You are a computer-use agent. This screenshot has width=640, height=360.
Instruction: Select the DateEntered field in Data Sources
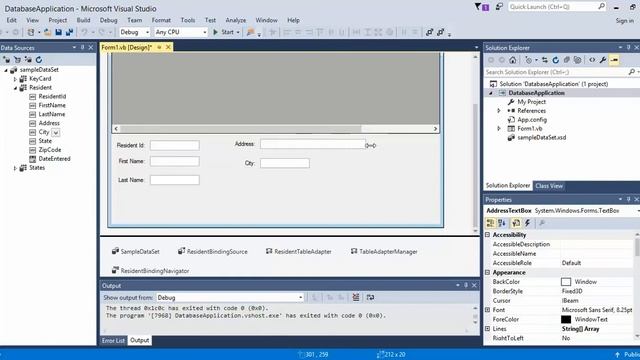[x=54, y=159]
